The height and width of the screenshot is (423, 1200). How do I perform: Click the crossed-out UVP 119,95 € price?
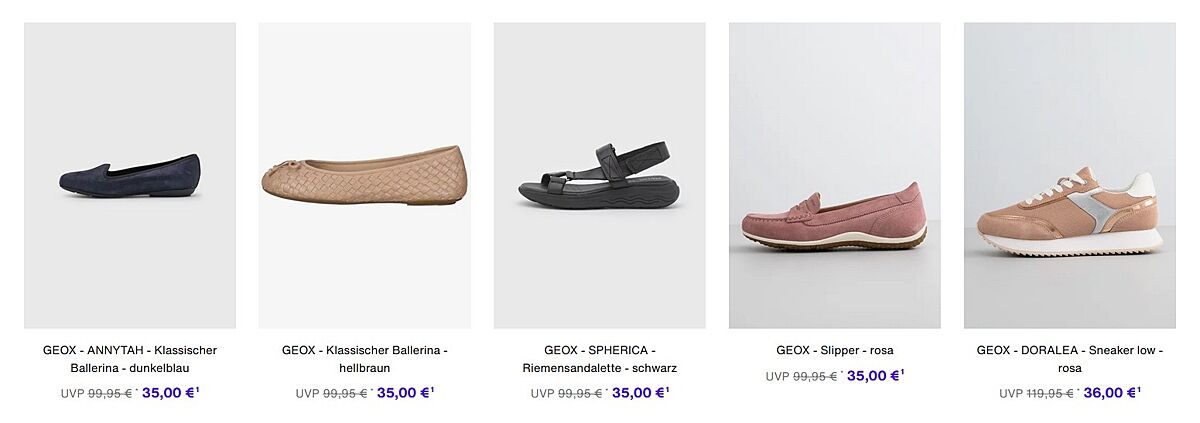tap(1049, 394)
